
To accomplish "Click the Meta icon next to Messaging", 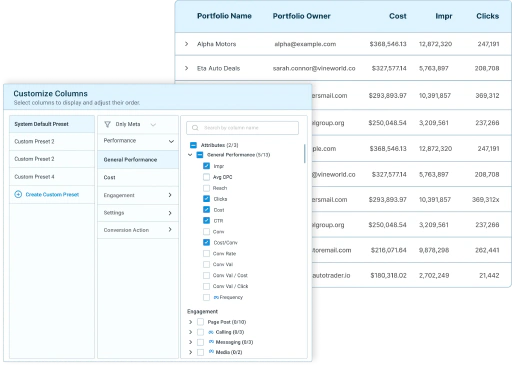I will 211,342.
